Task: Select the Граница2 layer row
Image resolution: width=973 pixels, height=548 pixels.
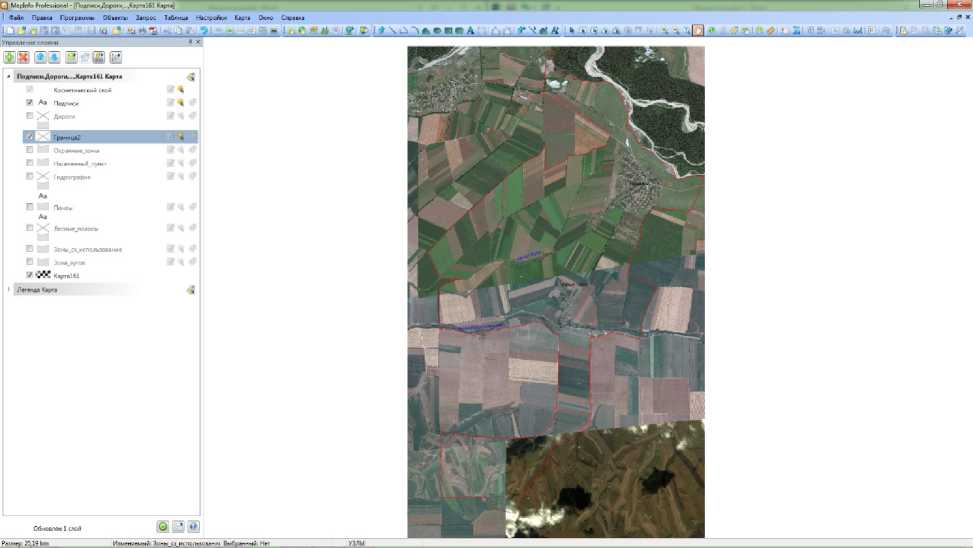Action: [110, 137]
